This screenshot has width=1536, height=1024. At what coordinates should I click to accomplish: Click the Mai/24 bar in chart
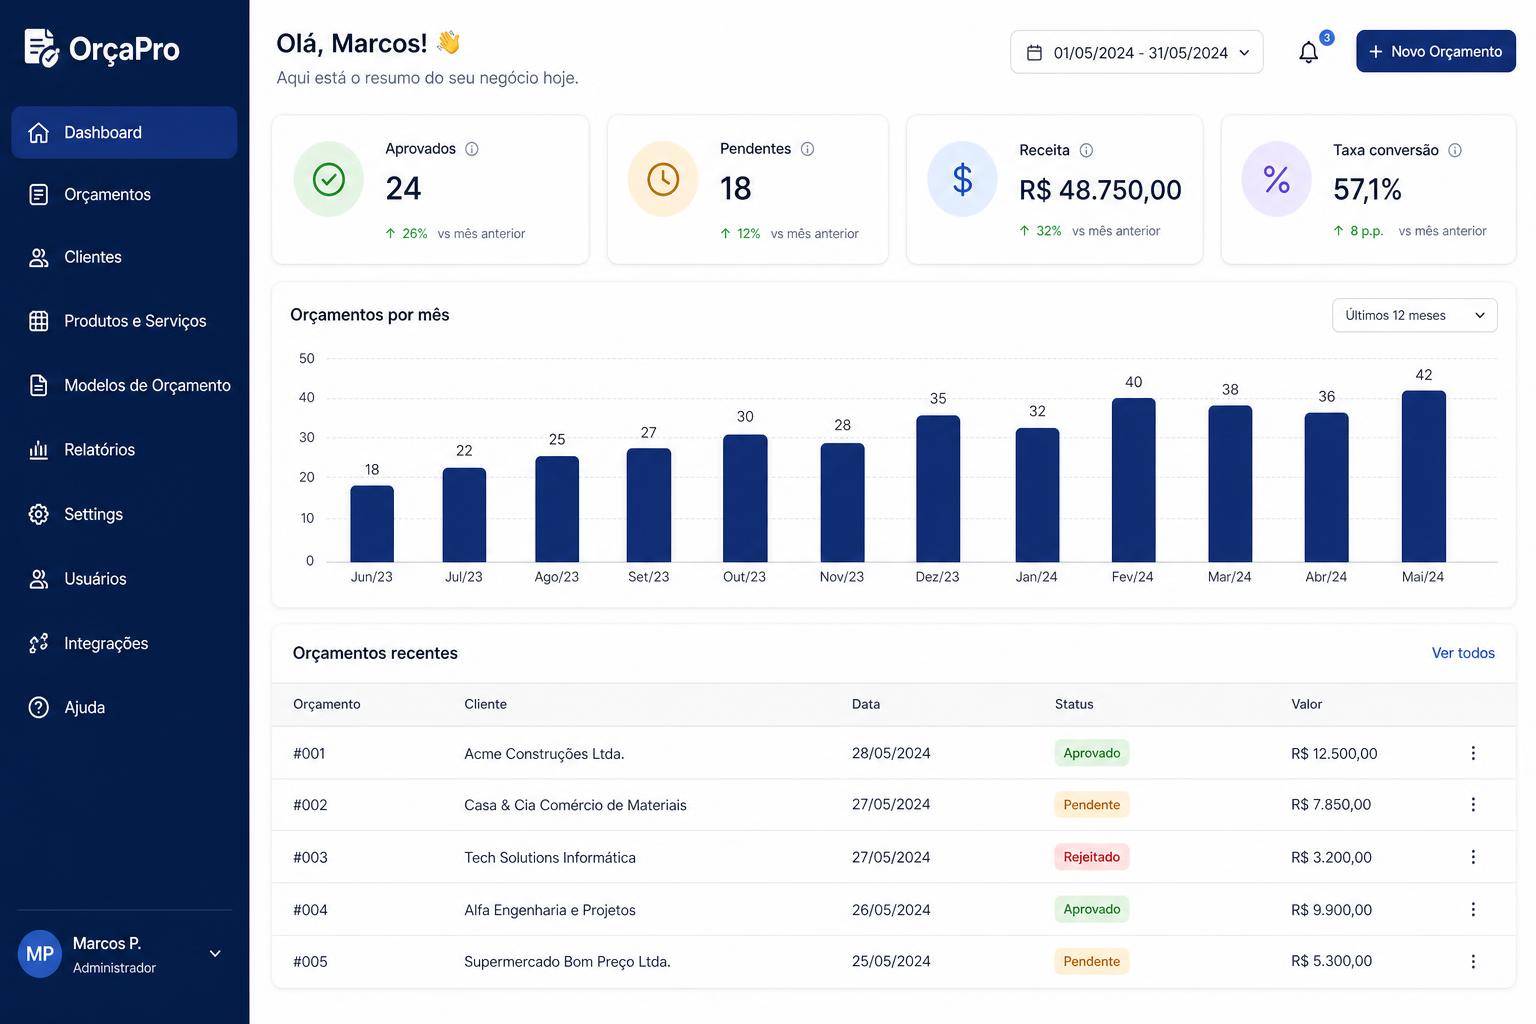pos(1424,477)
